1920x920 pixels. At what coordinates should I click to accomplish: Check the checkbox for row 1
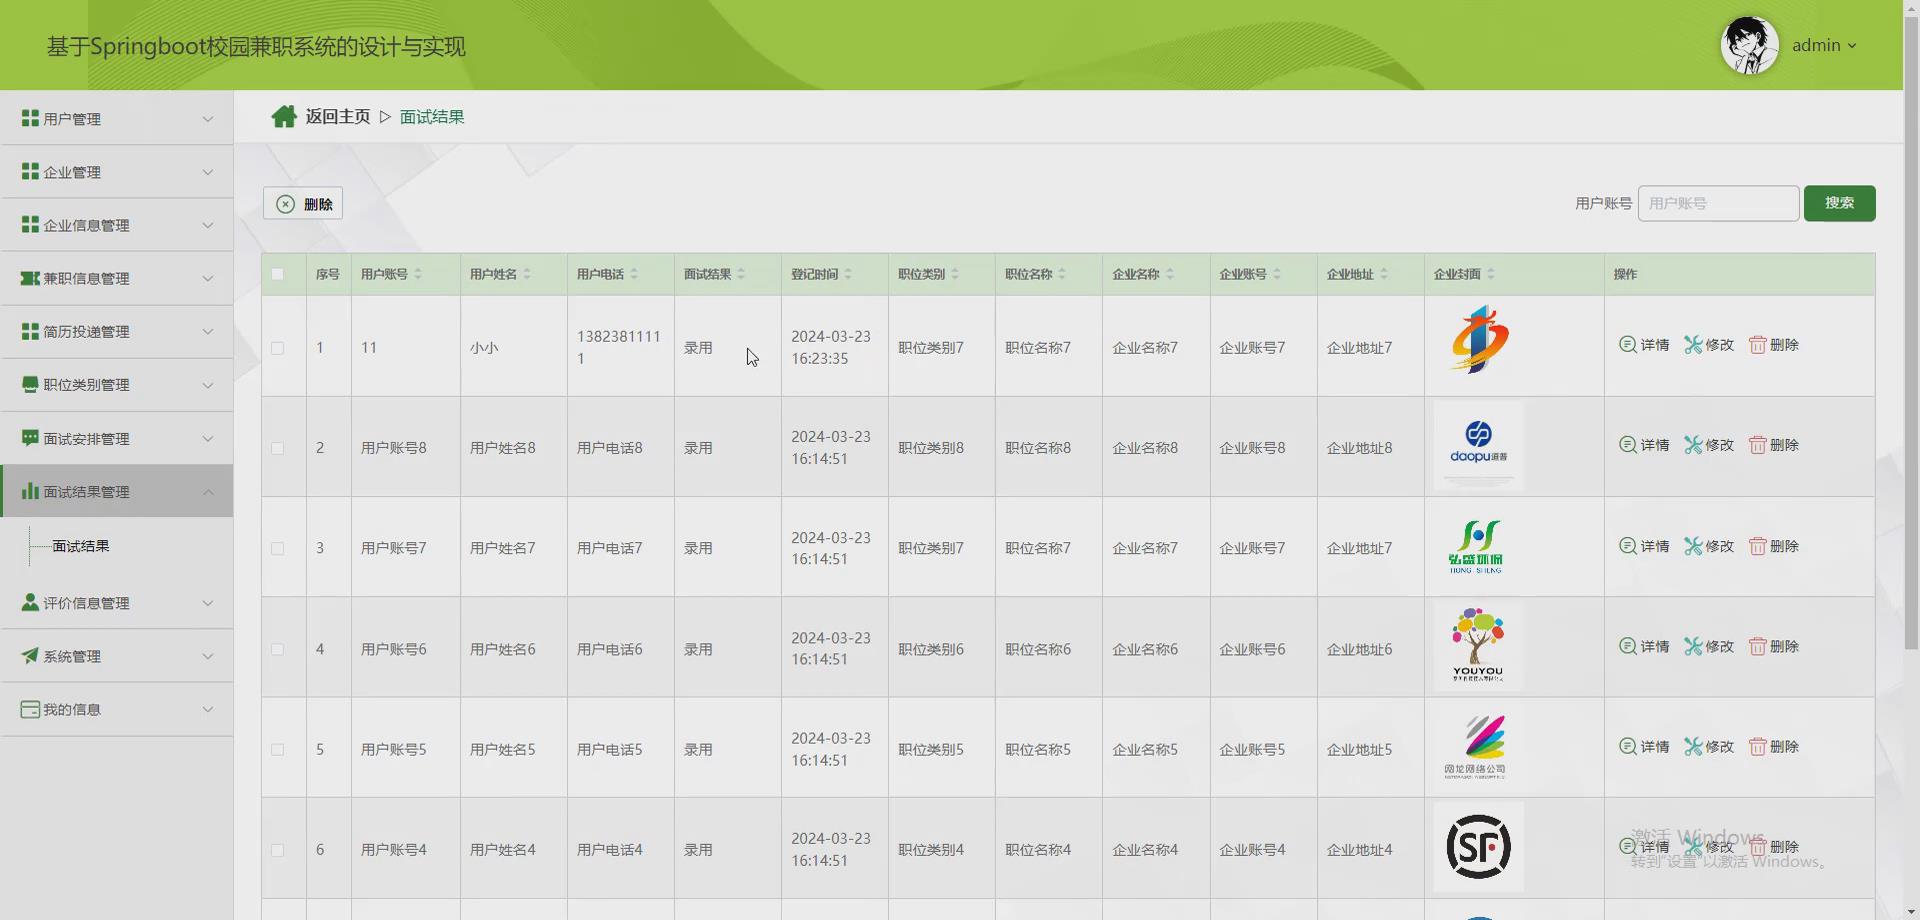pos(278,348)
